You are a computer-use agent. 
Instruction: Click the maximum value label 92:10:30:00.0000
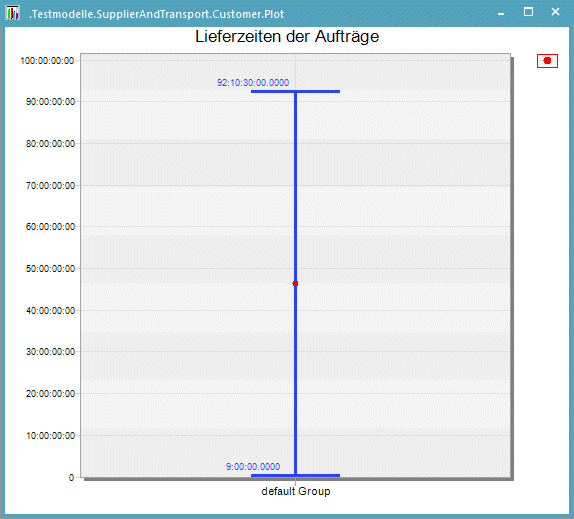tap(253, 82)
